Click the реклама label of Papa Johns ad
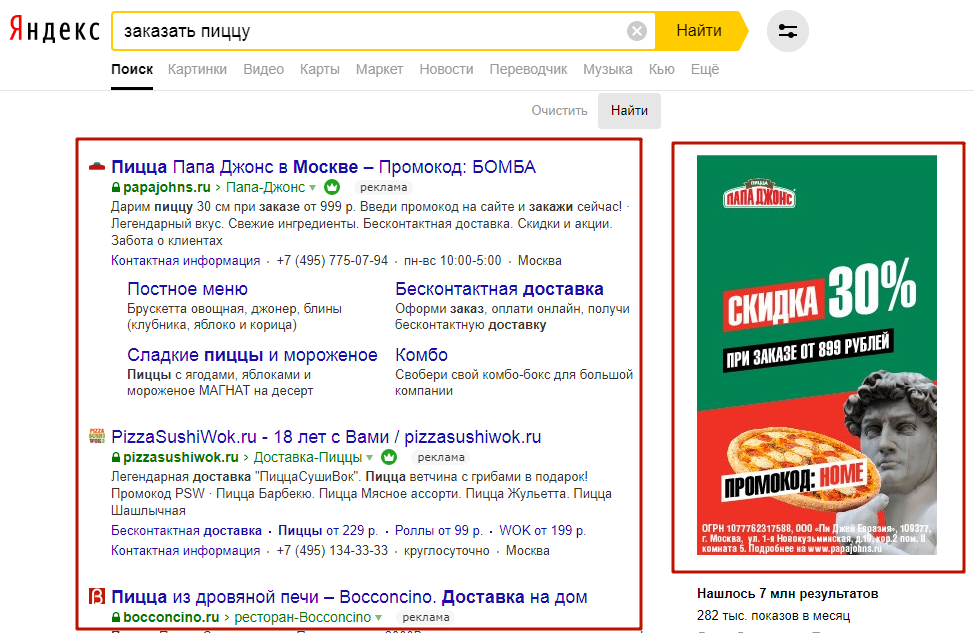The height and width of the screenshot is (633, 974). click(384, 187)
